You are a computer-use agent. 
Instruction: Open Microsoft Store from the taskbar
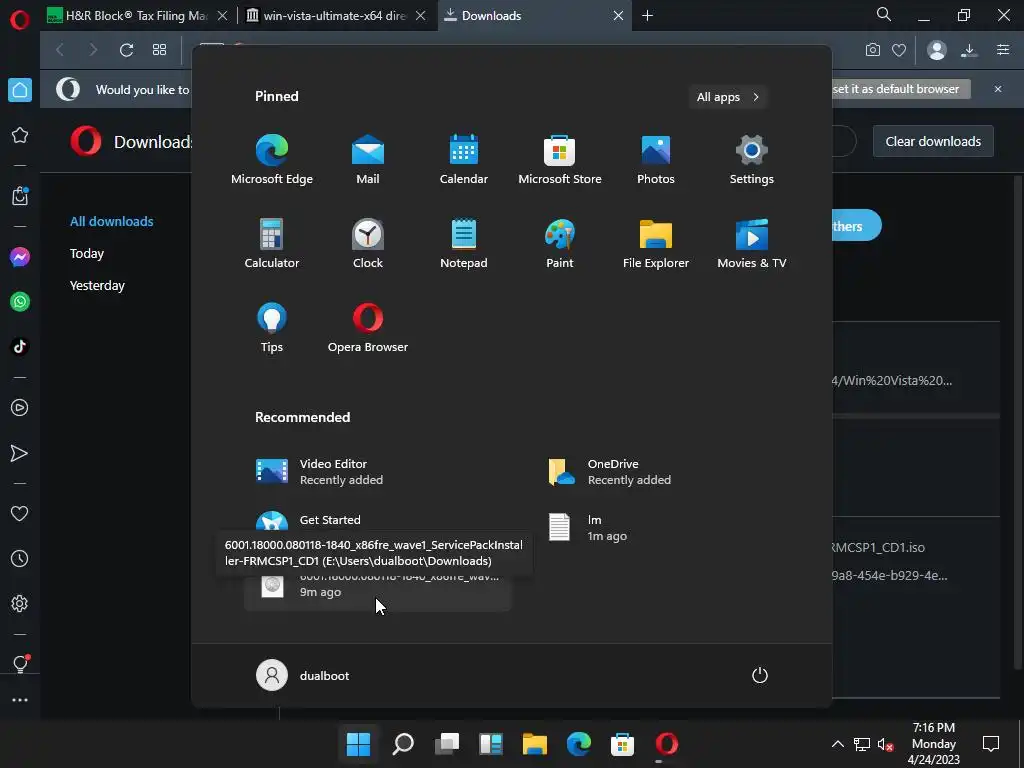pos(622,744)
